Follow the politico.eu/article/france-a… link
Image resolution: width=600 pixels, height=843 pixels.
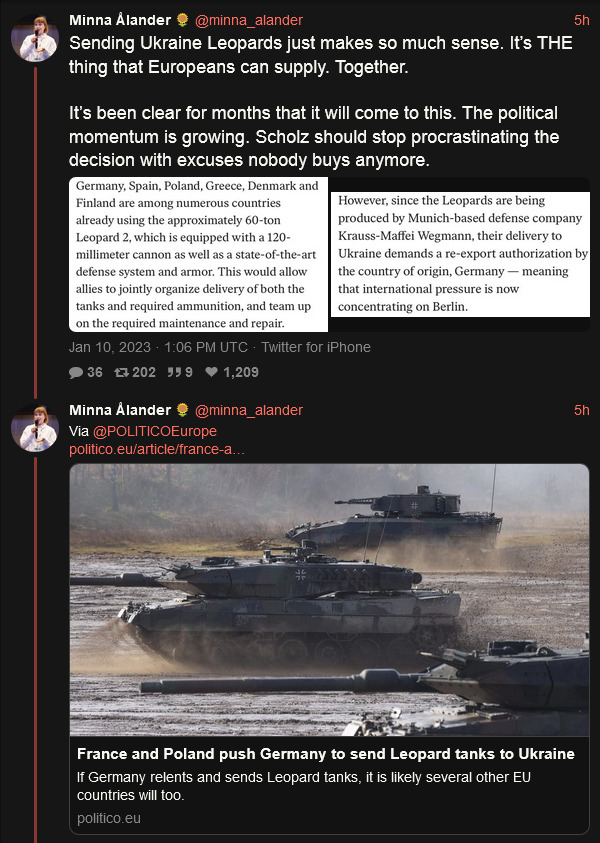pyautogui.click(x=157, y=449)
